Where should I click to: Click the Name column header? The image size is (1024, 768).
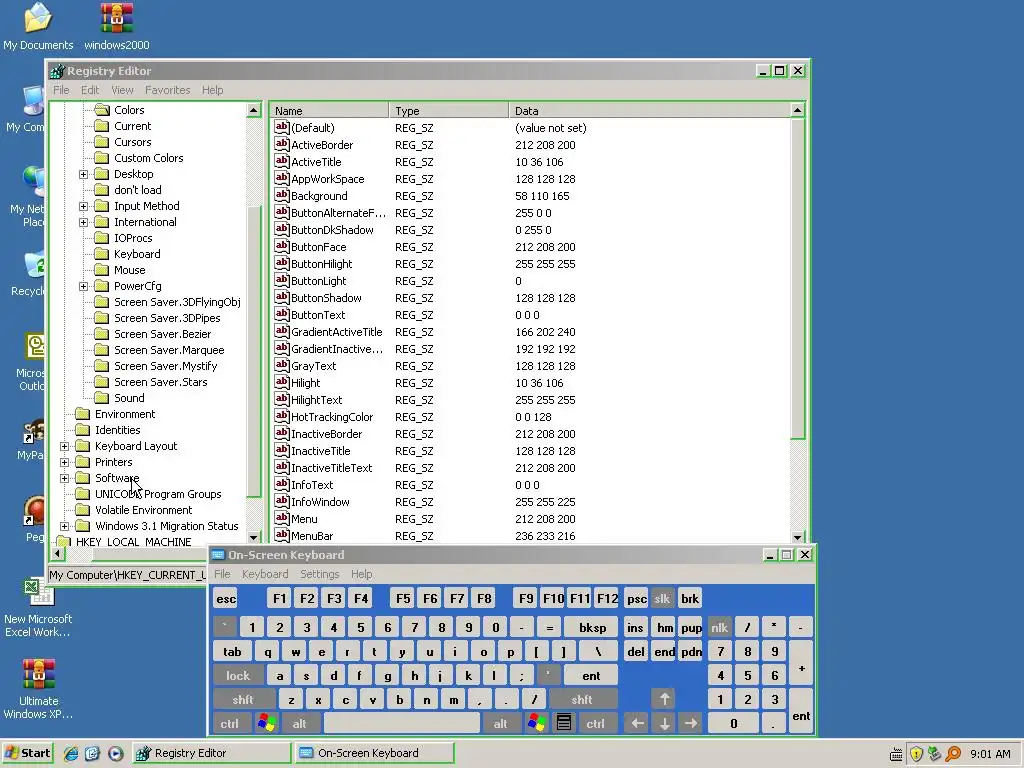click(x=330, y=110)
